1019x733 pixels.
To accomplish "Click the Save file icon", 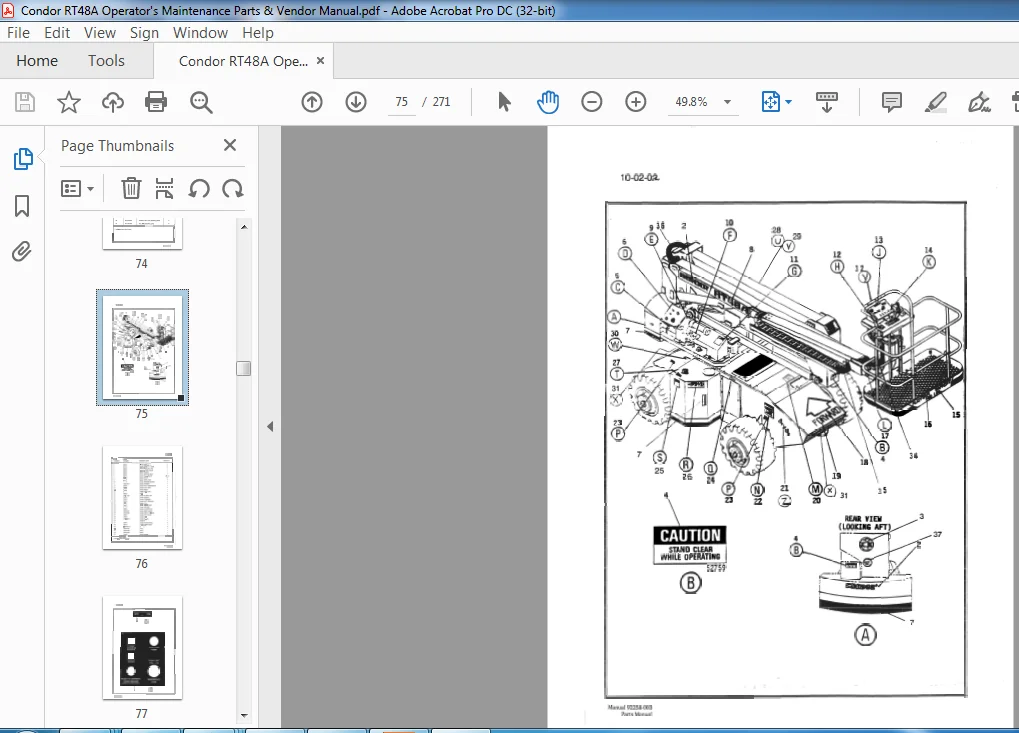I will coord(25,102).
